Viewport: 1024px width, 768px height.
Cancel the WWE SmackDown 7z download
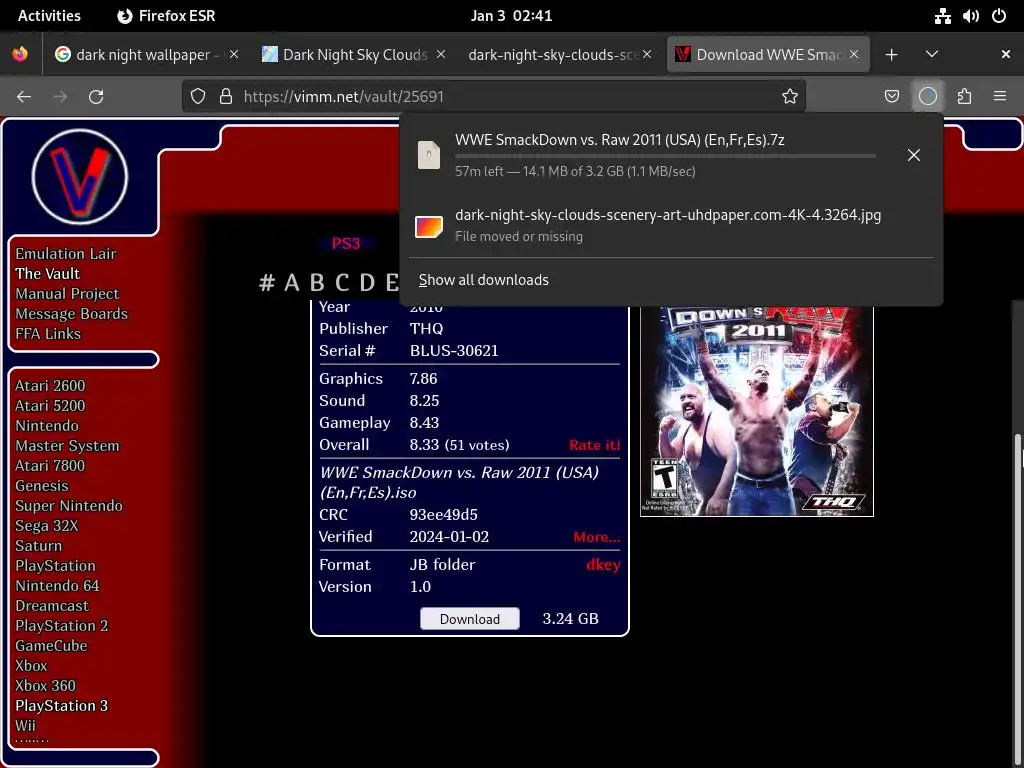coord(914,155)
